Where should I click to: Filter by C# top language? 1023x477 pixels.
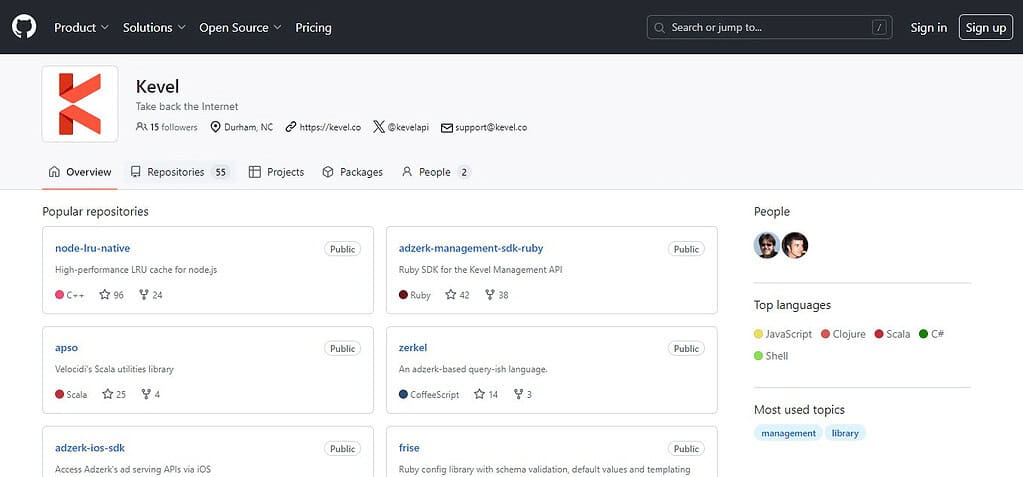(932, 334)
